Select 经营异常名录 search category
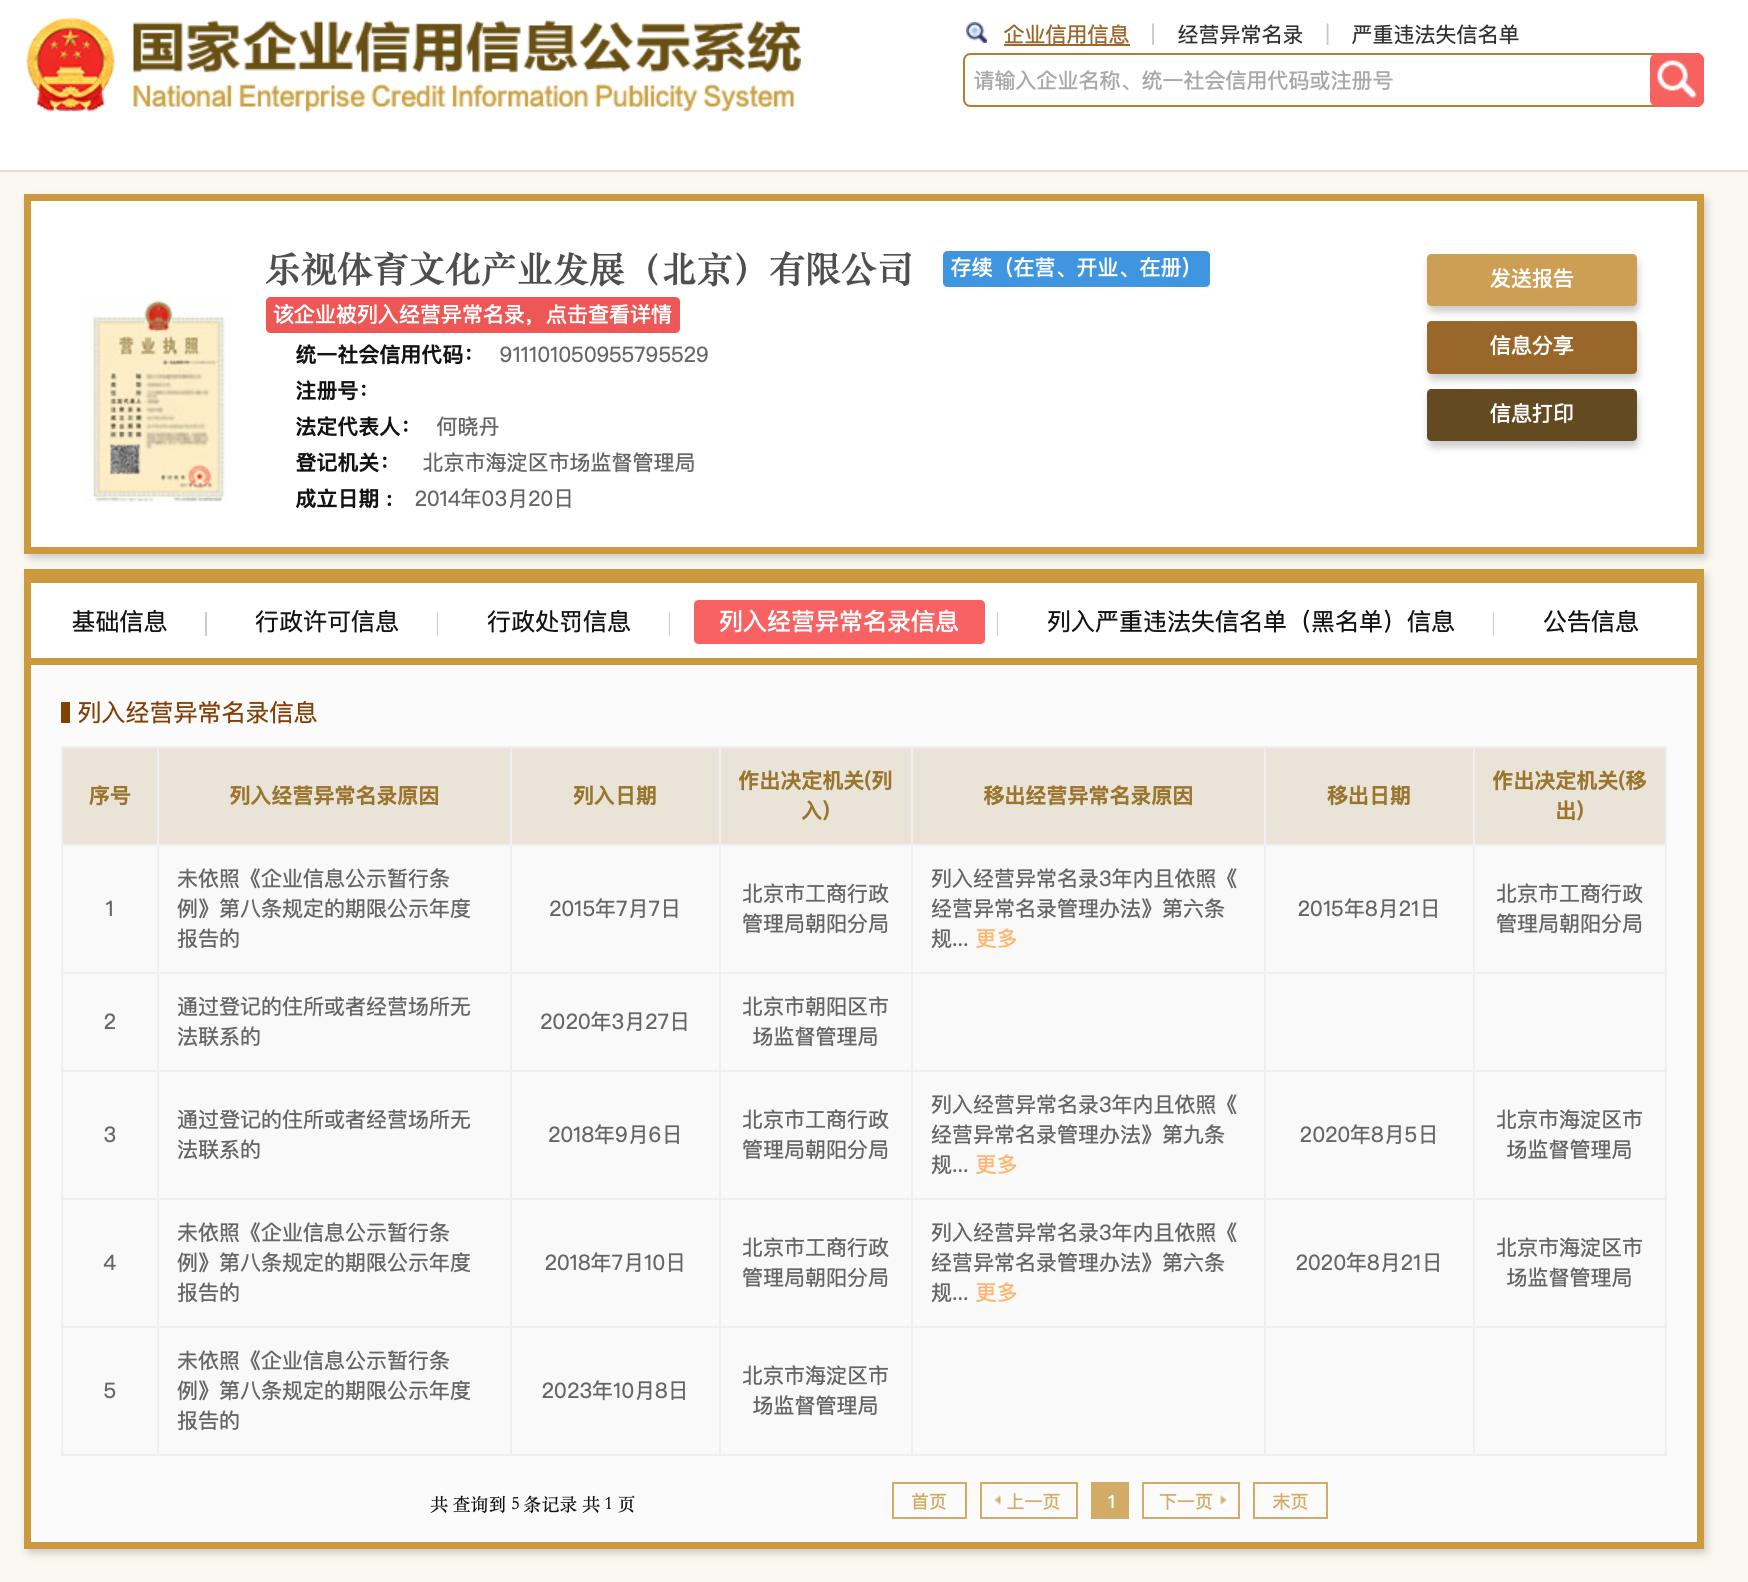The height and width of the screenshot is (1582, 1748). 1240,35
